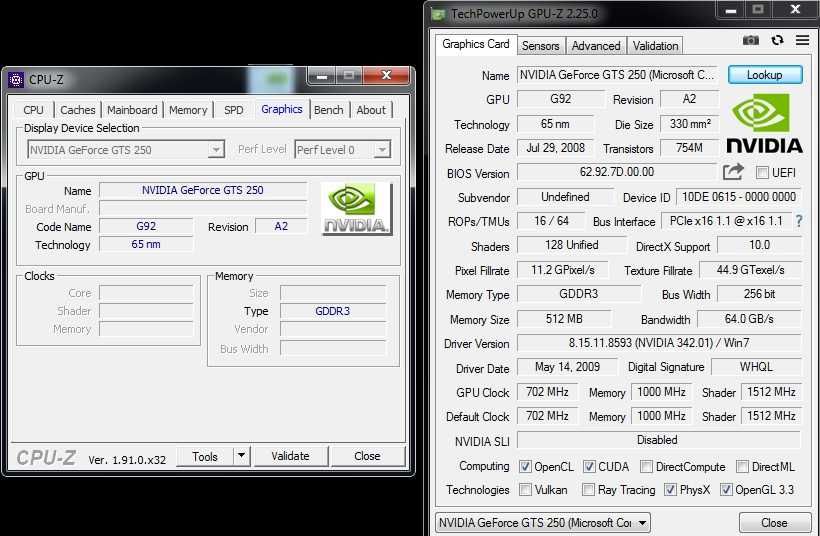Open the Tools dropdown arrow in CPU-Z

[x=241, y=456]
